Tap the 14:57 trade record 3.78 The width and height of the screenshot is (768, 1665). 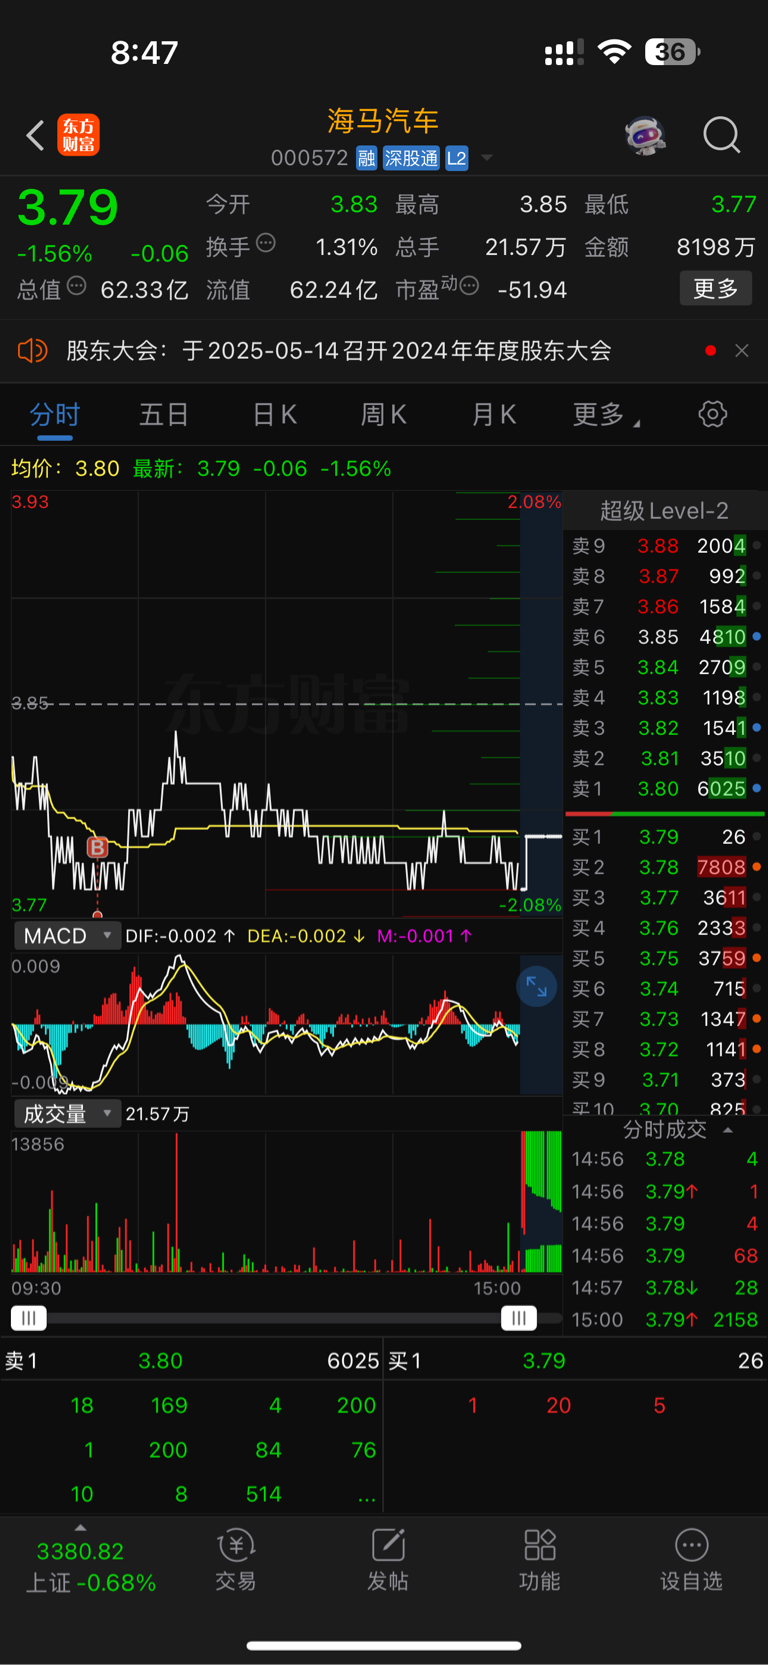click(x=665, y=1288)
